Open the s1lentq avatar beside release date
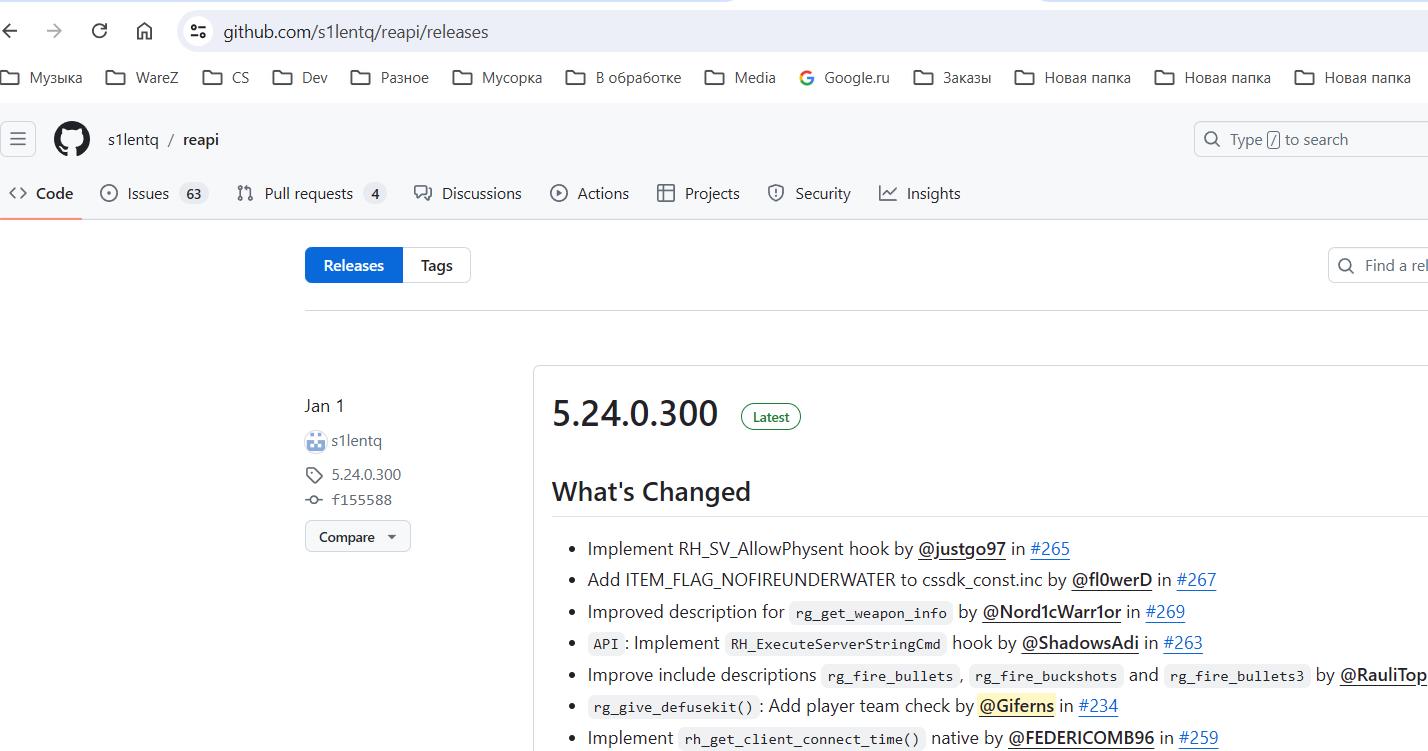 (316, 441)
